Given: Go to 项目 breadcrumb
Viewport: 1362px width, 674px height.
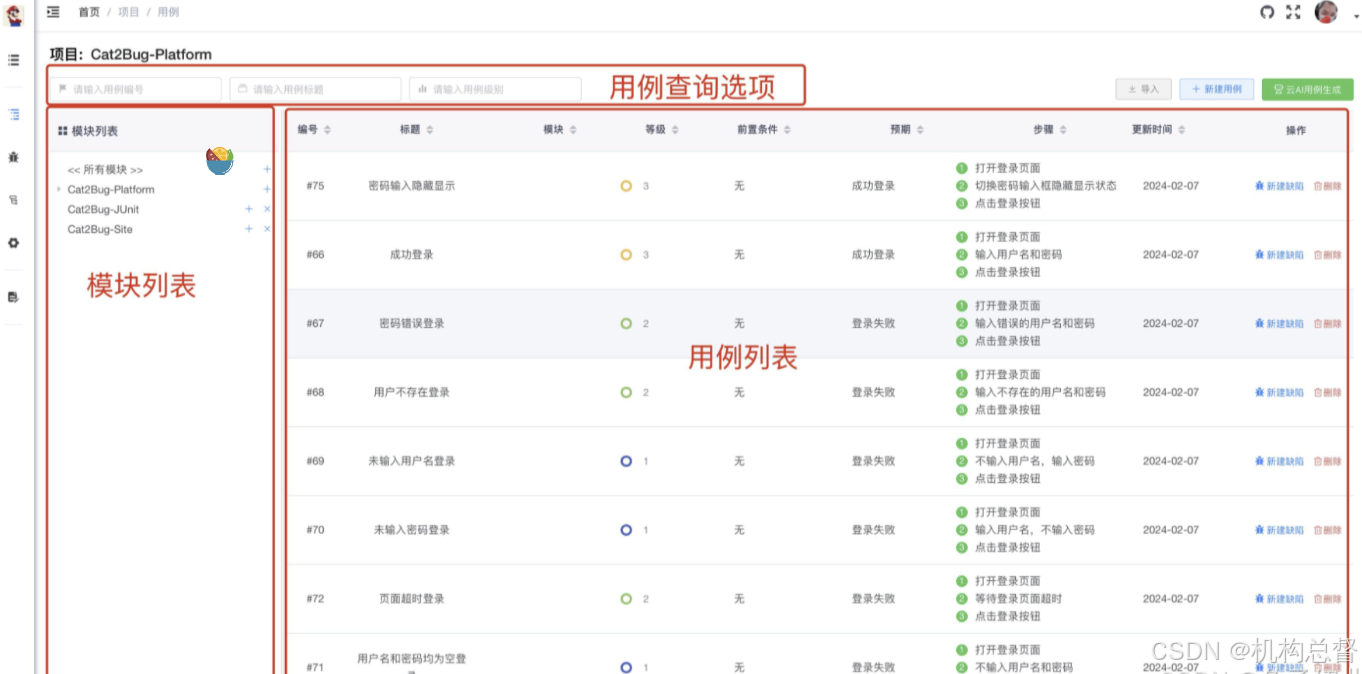Looking at the screenshot, I should [x=129, y=12].
